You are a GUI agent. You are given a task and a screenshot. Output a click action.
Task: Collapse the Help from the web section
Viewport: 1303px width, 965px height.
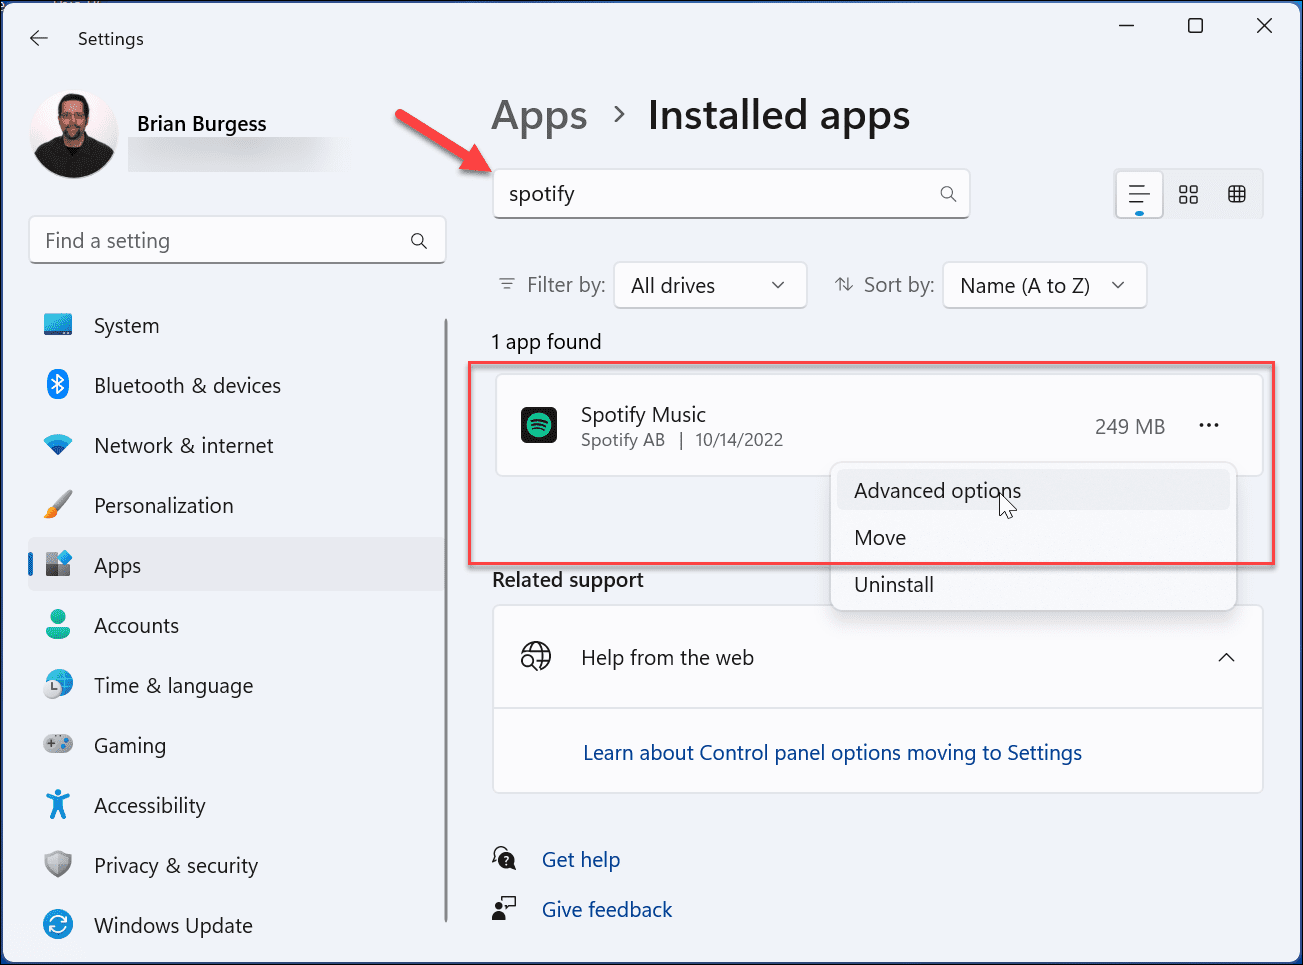coord(1227,657)
